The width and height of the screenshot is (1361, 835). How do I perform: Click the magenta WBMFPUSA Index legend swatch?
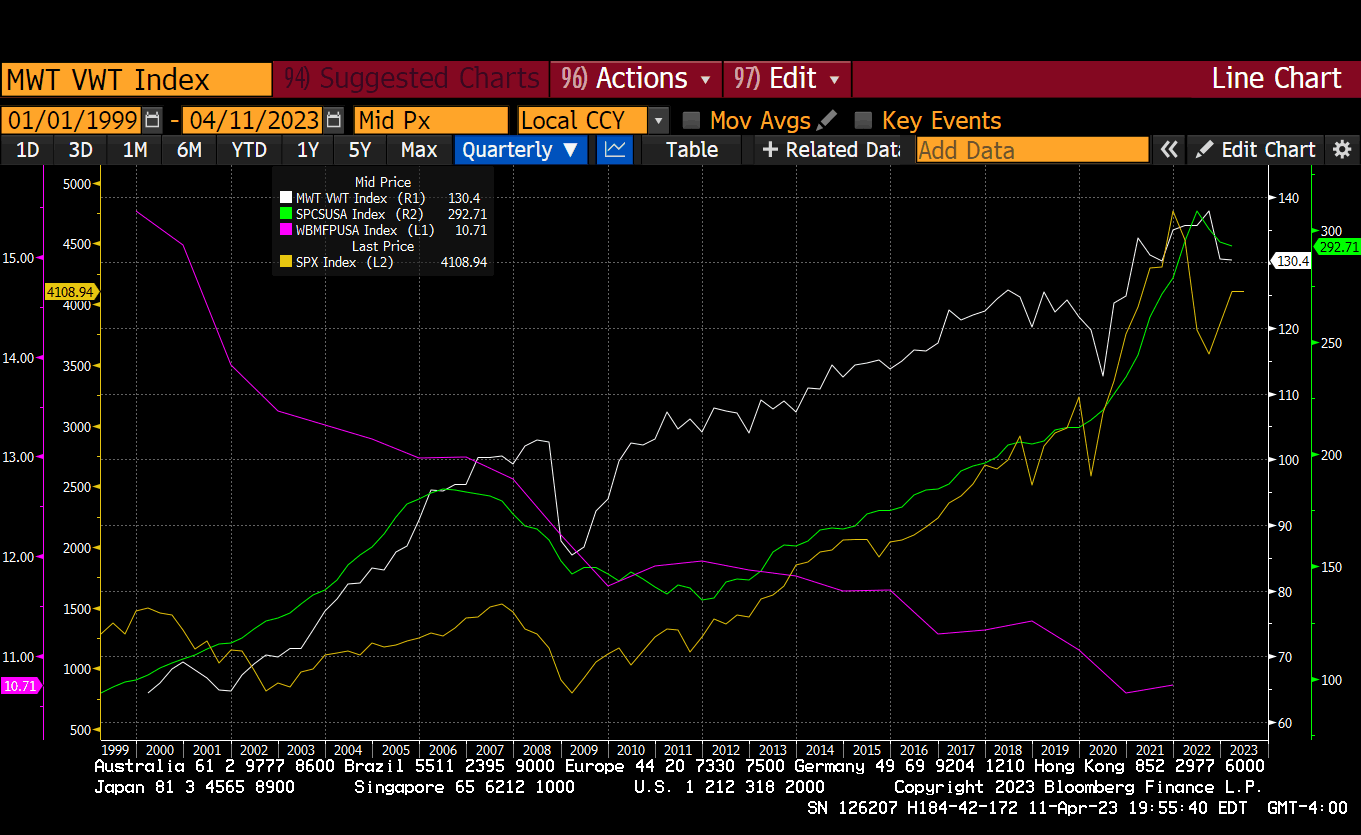(286, 230)
